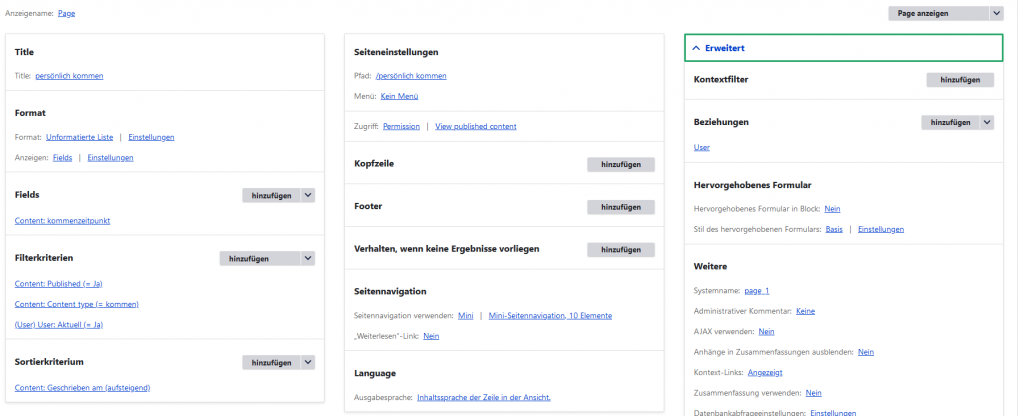
Task: Open the Content: kommenzeitpunkt field
Action: pos(61,221)
